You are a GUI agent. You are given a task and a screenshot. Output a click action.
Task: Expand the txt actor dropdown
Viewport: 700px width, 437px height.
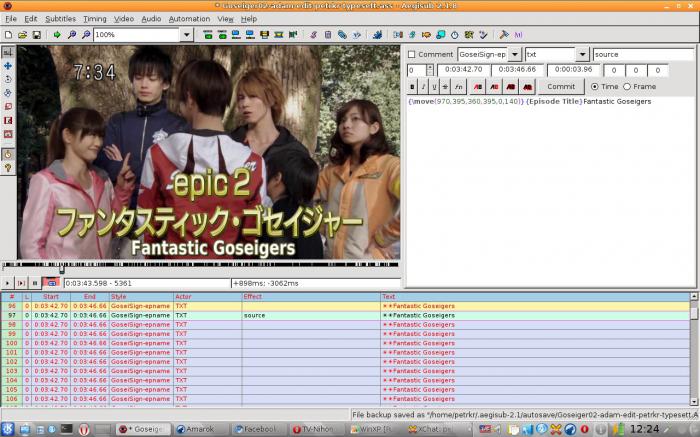tap(582, 54)
